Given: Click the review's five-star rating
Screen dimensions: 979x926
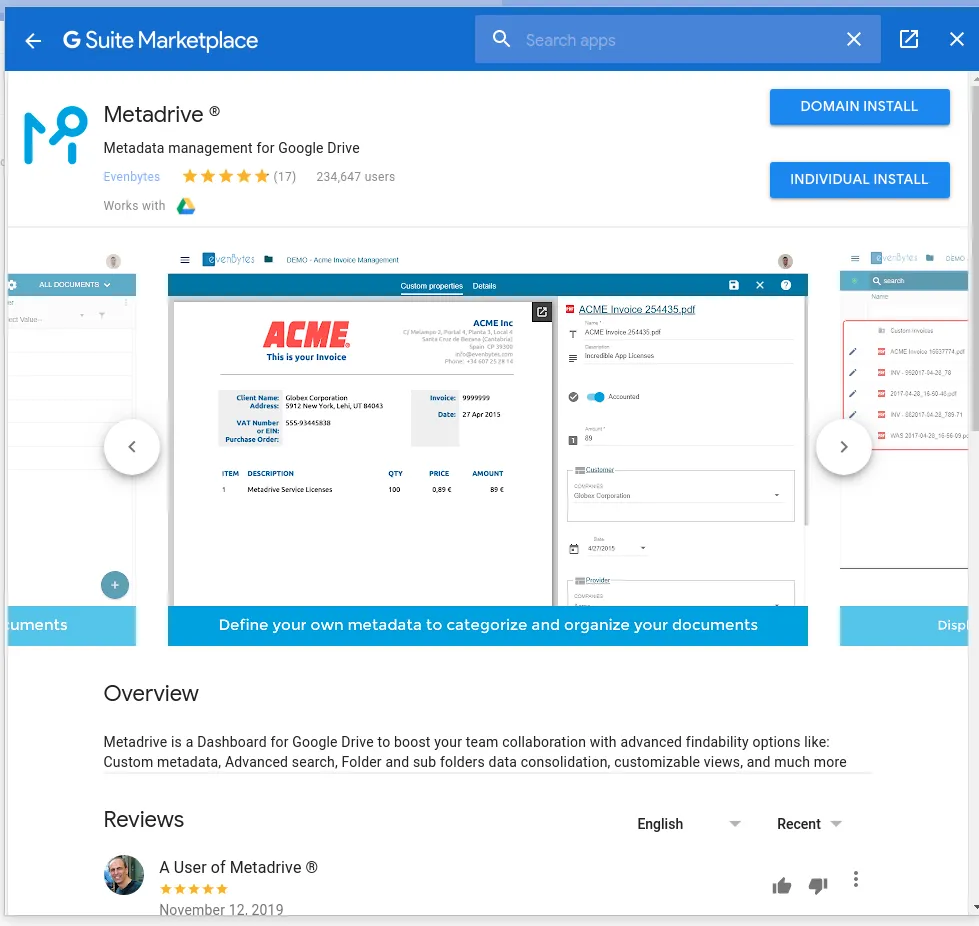Looking at the screenshot, I should pos(194,889).
